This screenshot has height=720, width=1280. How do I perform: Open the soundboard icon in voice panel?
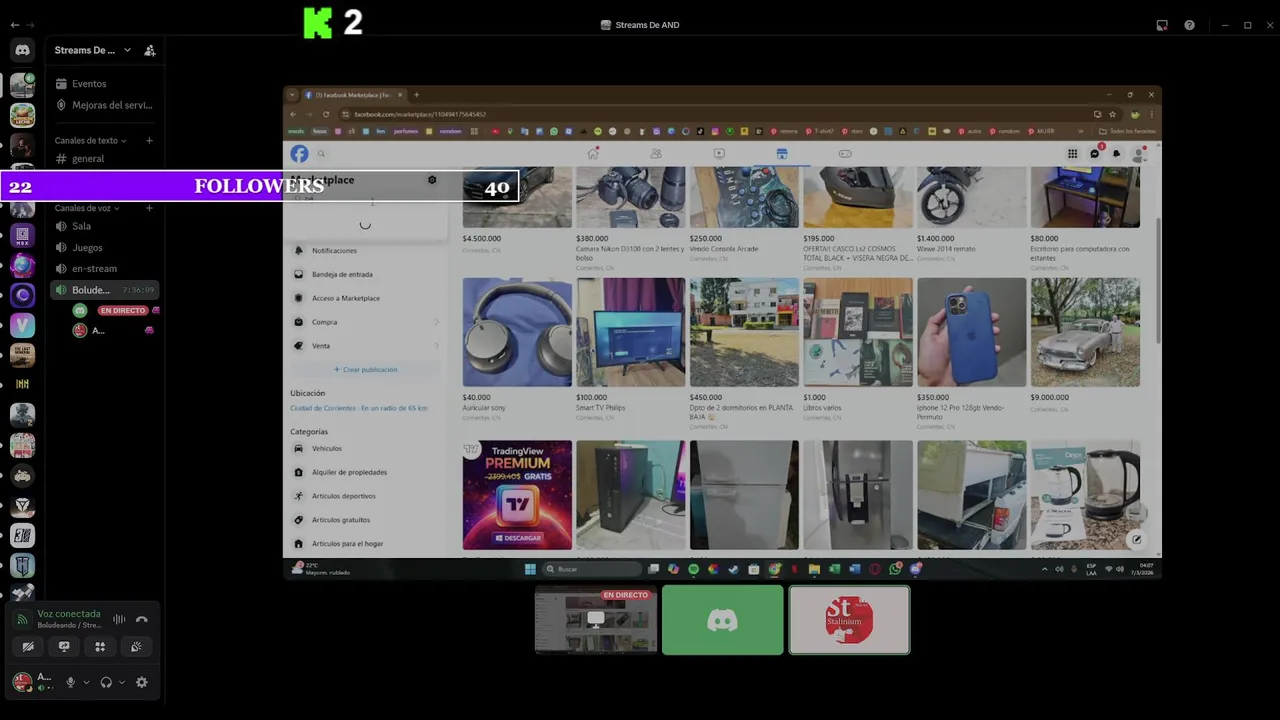point(136,647)
